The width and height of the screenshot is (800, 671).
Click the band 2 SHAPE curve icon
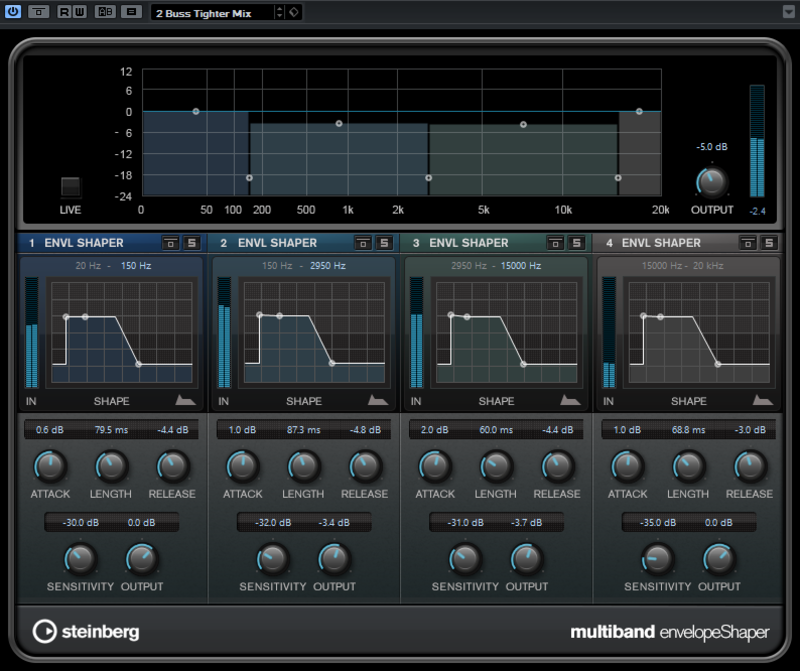tap(378, 400)
